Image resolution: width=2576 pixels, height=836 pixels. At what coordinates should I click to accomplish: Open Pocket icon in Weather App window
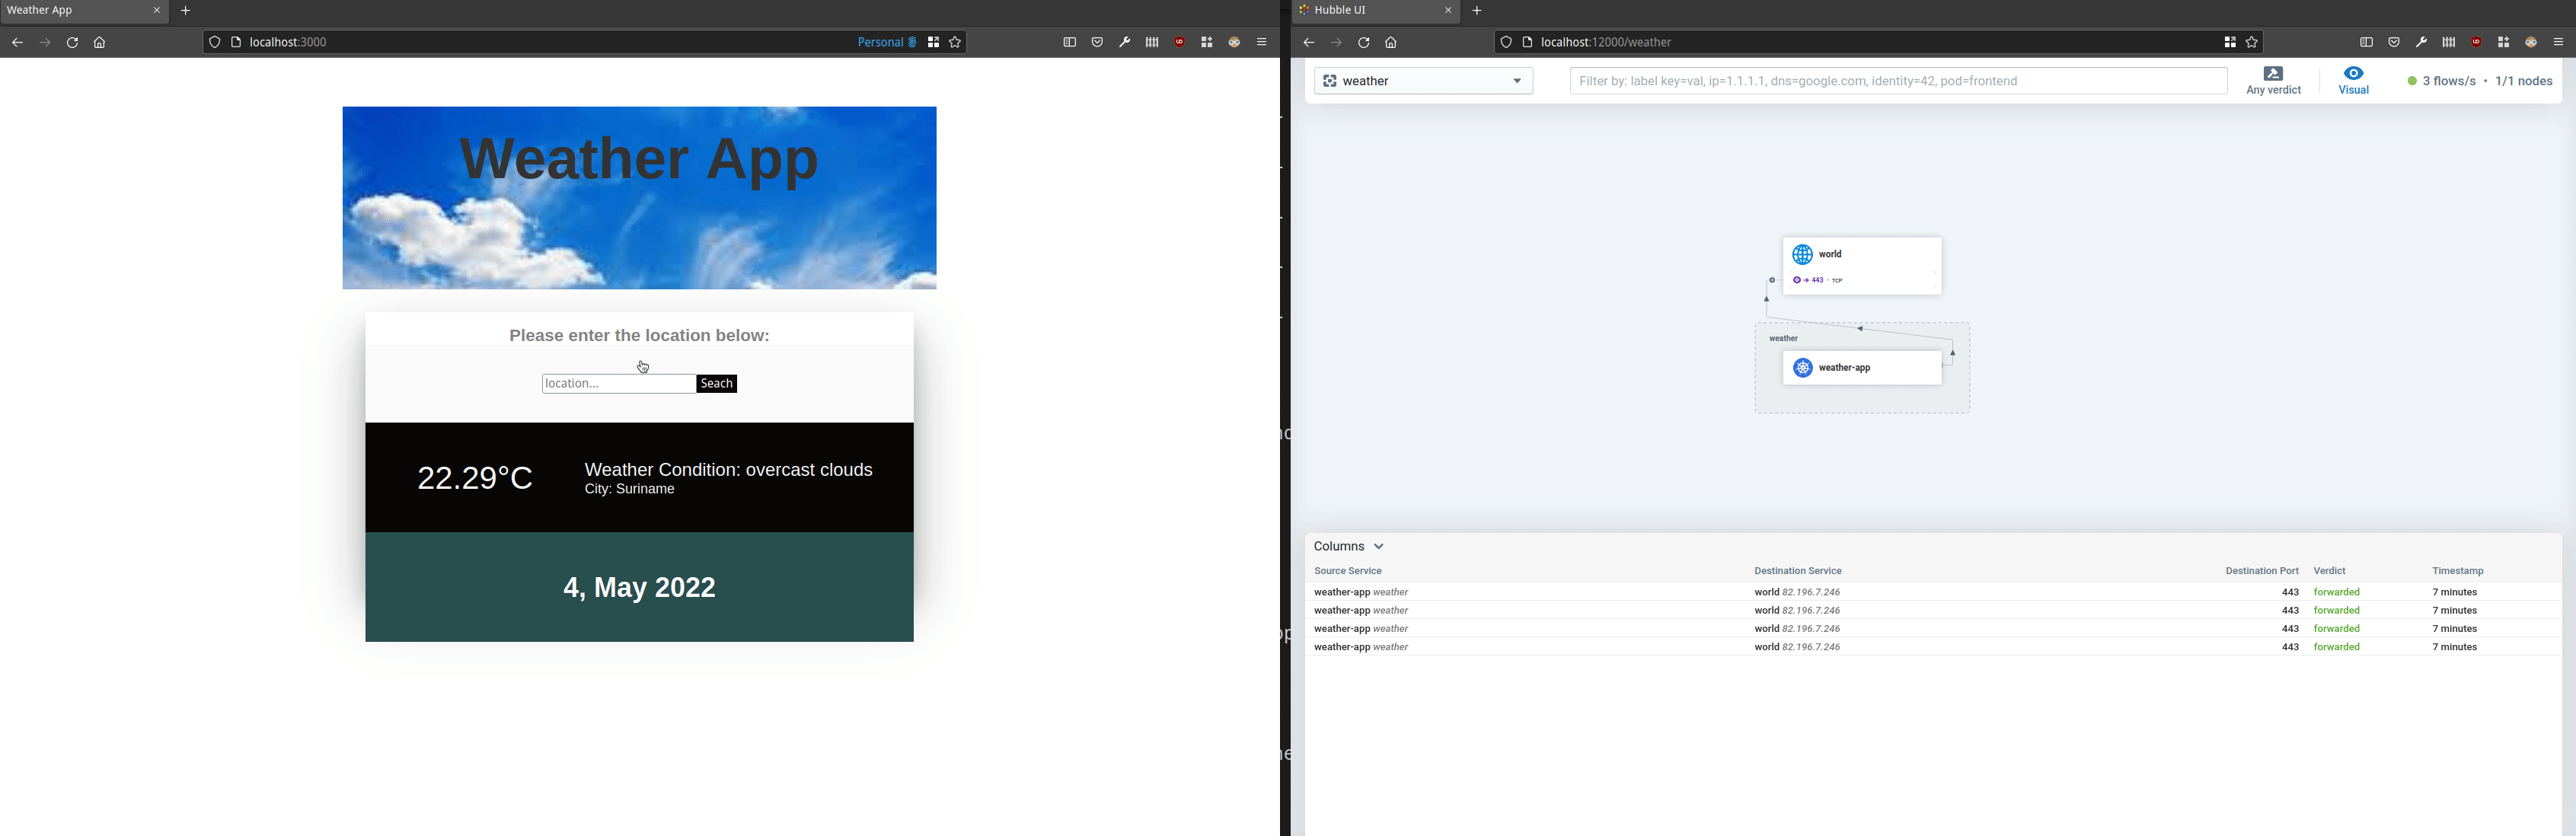[x=1097, y=43]
